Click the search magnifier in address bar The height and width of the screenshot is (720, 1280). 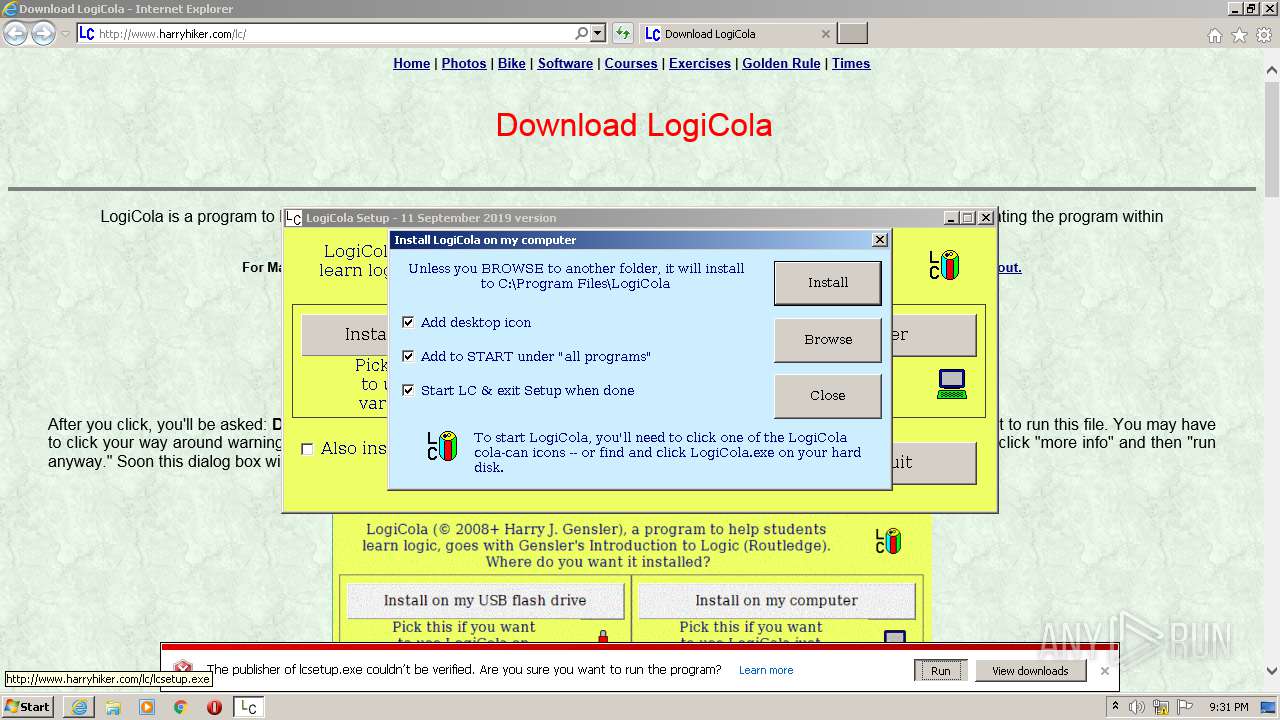[x=581, y=33]
